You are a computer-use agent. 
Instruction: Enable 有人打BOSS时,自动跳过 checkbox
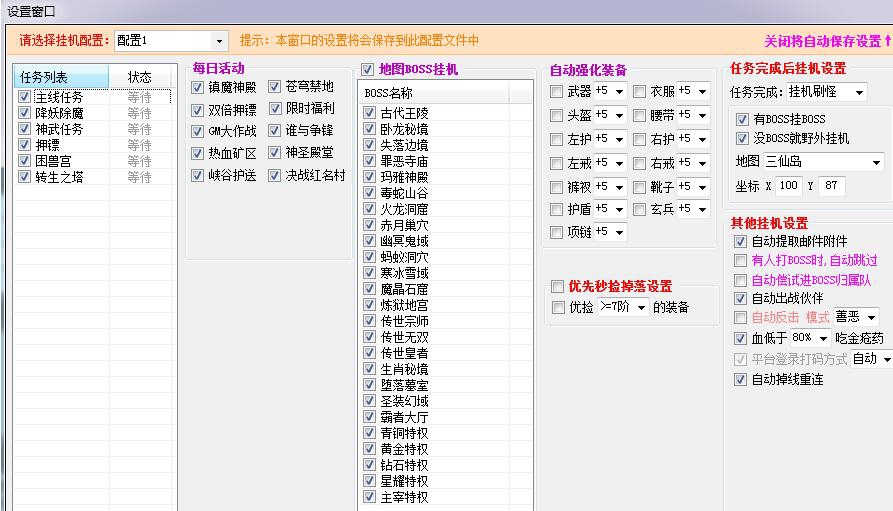[740, 261]
